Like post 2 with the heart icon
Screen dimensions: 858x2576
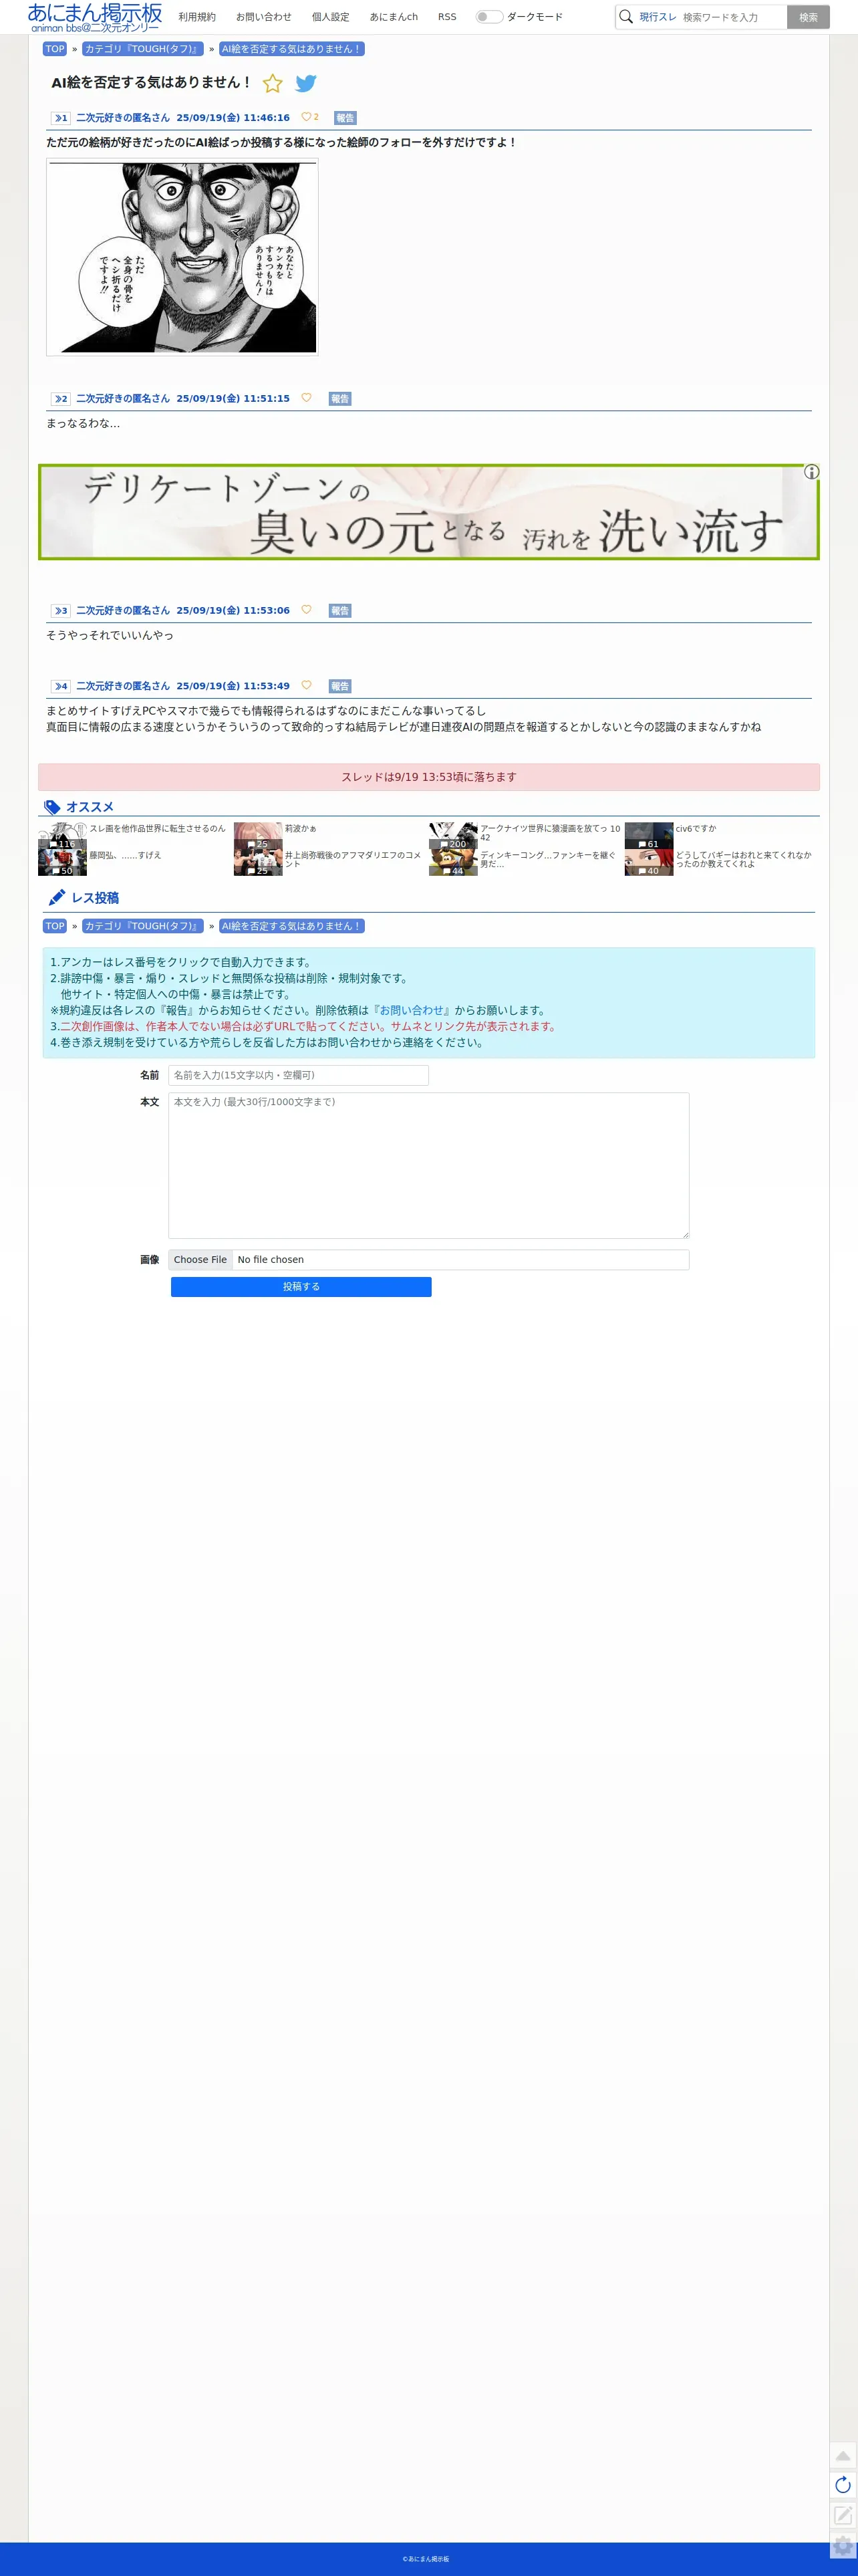pyautogui.click(x=306, y=398)
